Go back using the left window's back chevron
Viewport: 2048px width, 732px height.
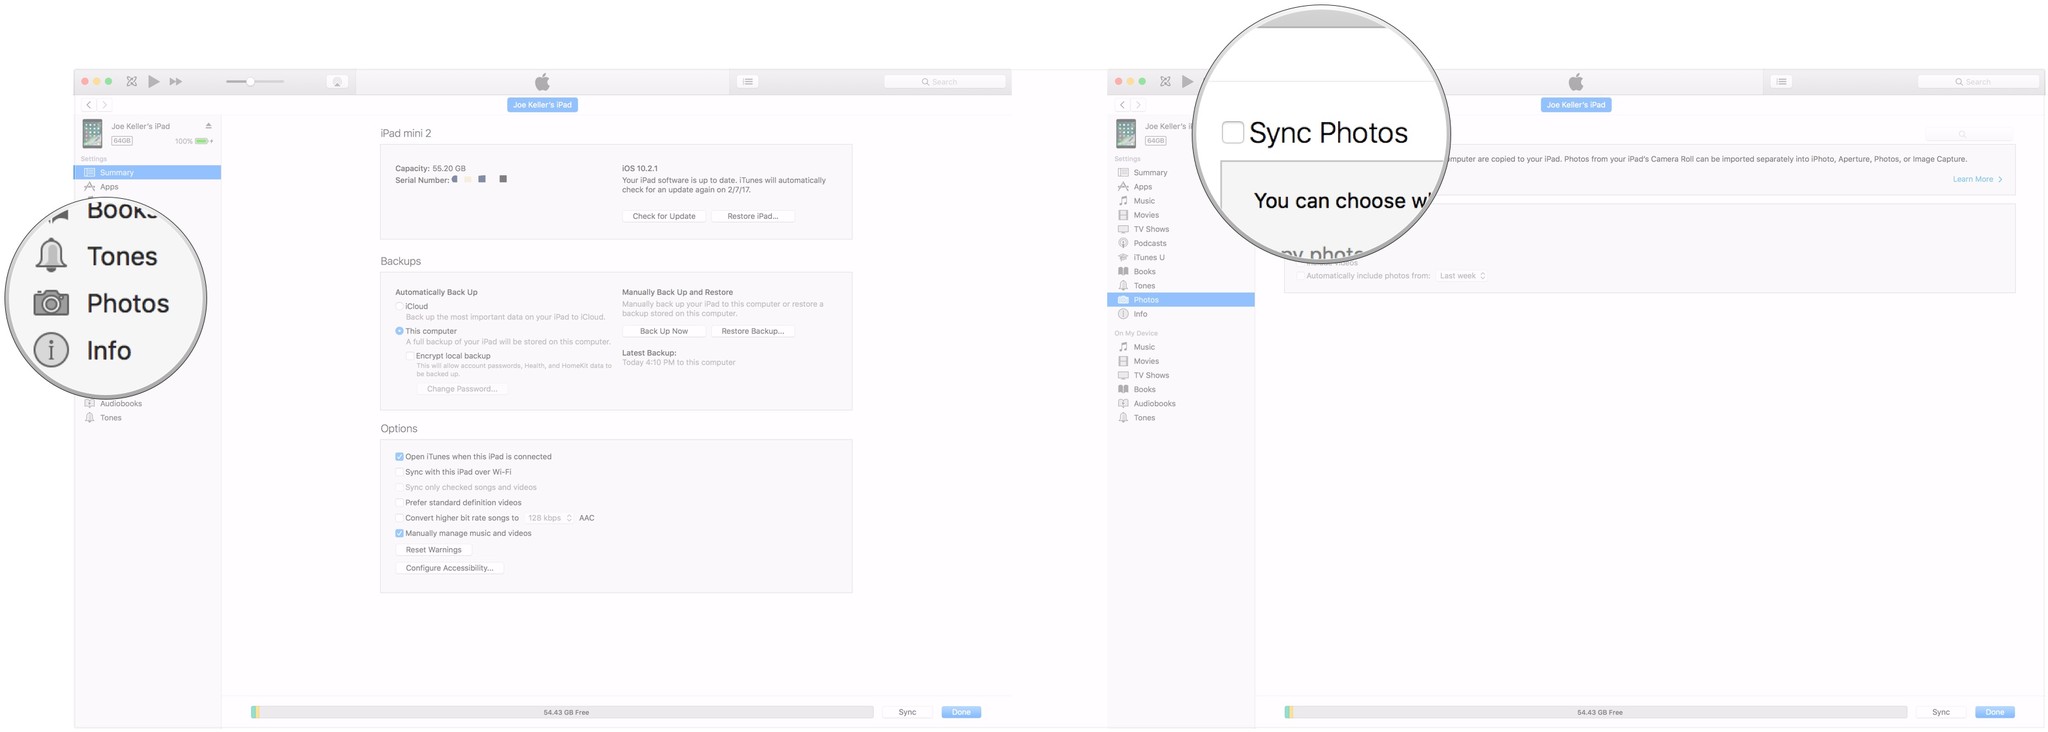(89, 105)
